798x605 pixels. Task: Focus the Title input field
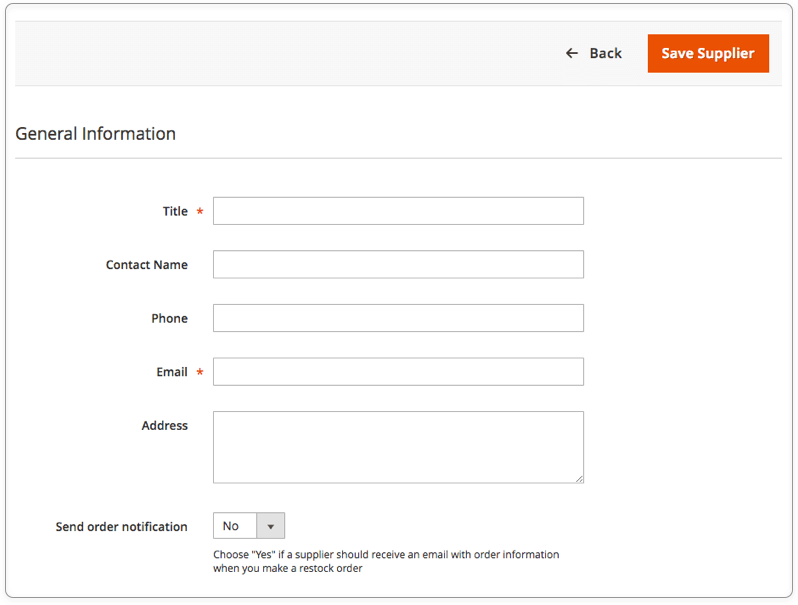click(x=398, y=211)
